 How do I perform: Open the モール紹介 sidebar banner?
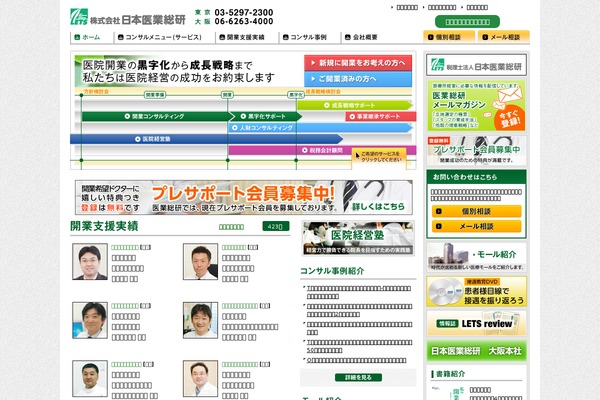click(x=476, y=257)
